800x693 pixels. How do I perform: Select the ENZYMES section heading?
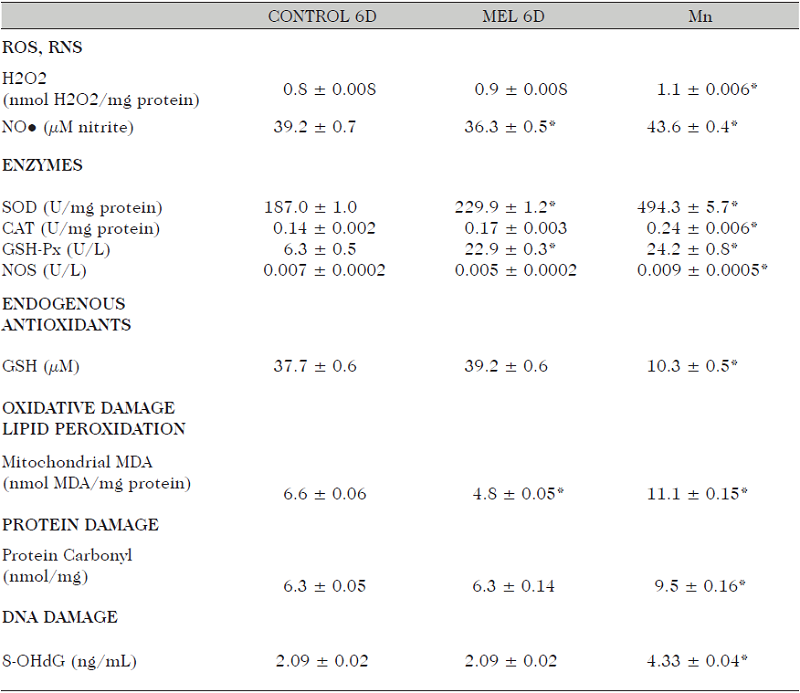point(43,166)
